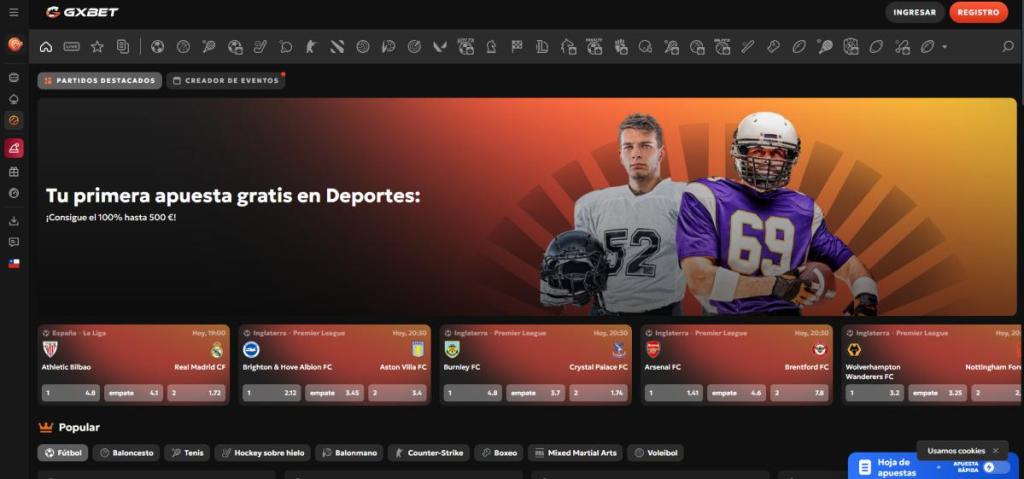1024x479 pixels.
Task: Select Counter-Strike in Popular filters
Action: click(x=428, y=453)
